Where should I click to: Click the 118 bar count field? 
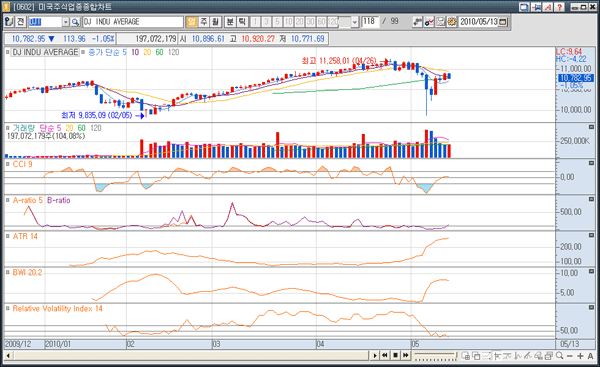[x=370, y=21]
